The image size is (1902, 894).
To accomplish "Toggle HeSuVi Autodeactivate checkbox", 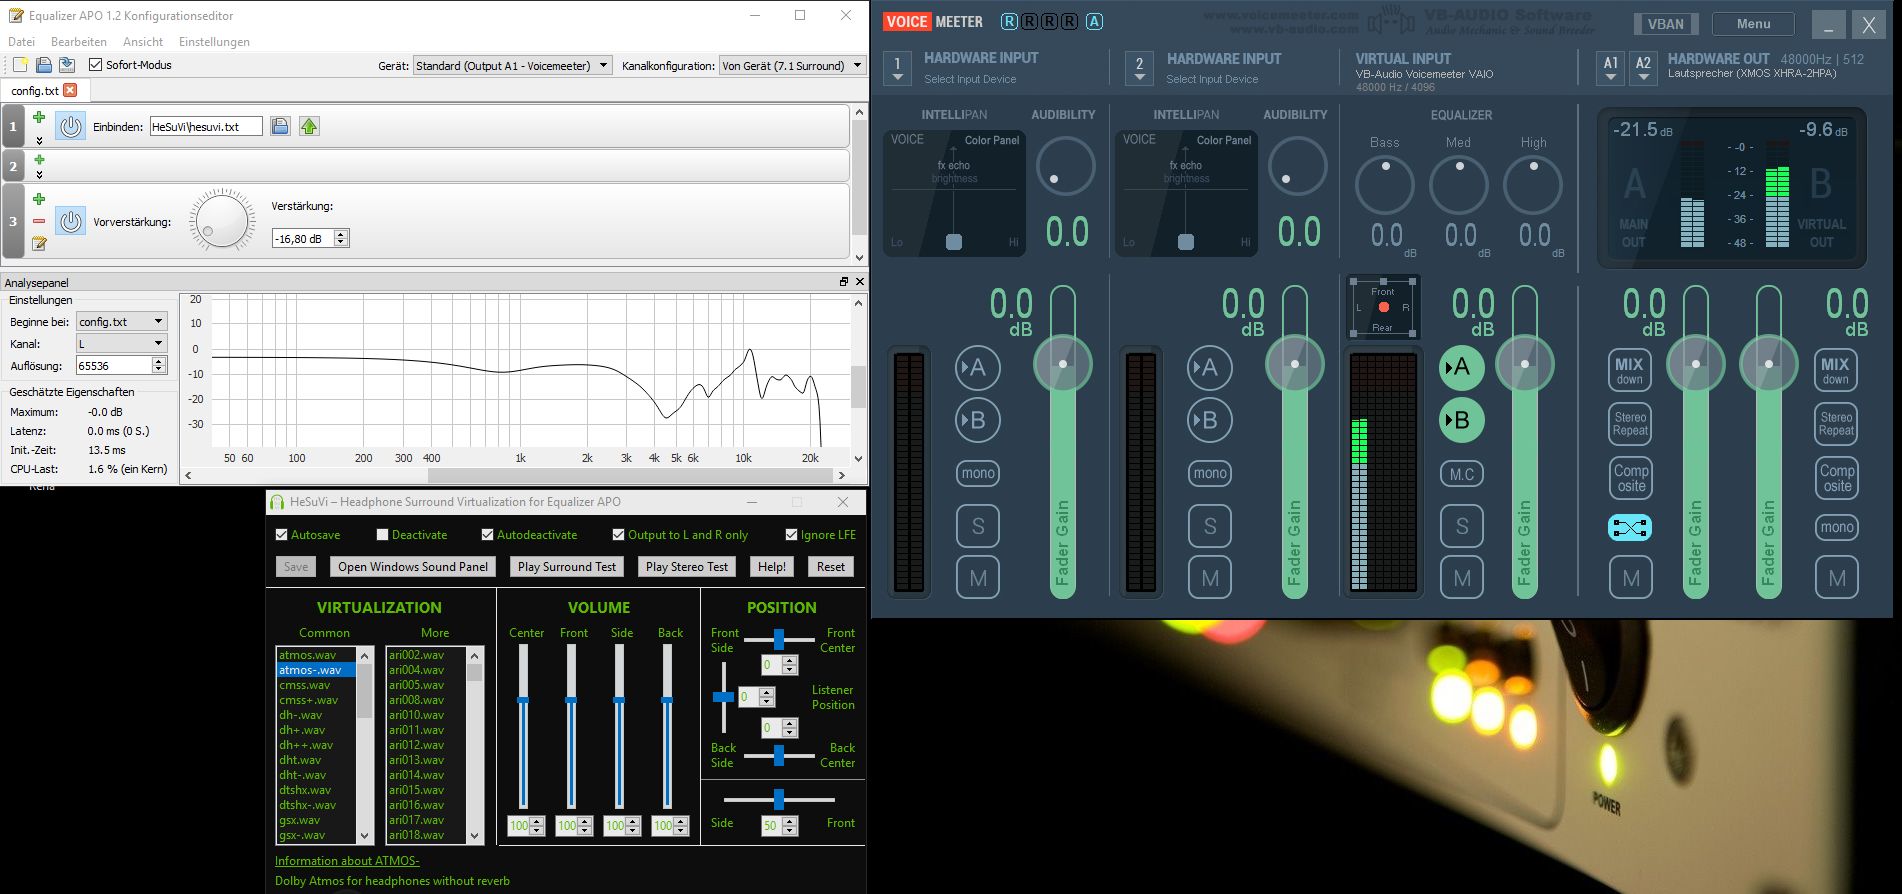I will click(487, 535).
